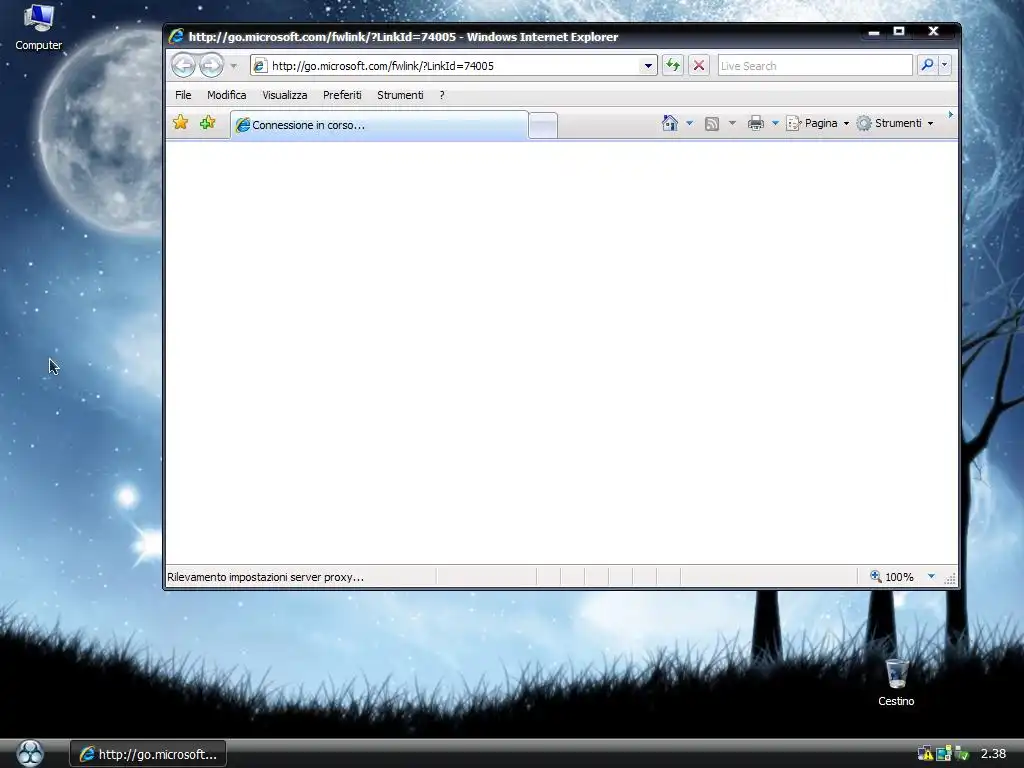Open the File menu
This screenshot has width=1024, height=768.
[x=183, y=95]
